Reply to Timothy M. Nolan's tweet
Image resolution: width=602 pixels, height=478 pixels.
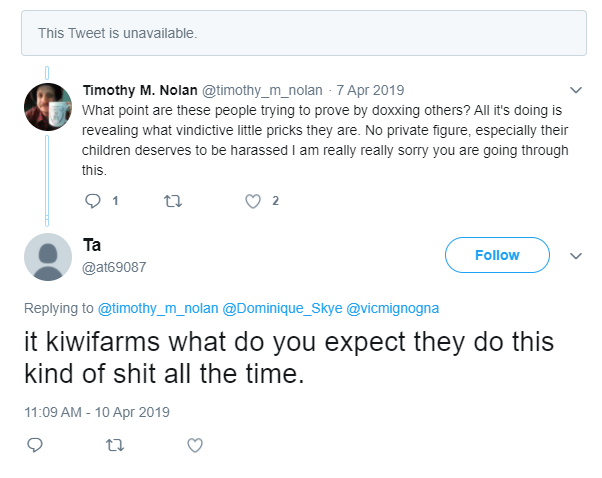pos(93,201)
